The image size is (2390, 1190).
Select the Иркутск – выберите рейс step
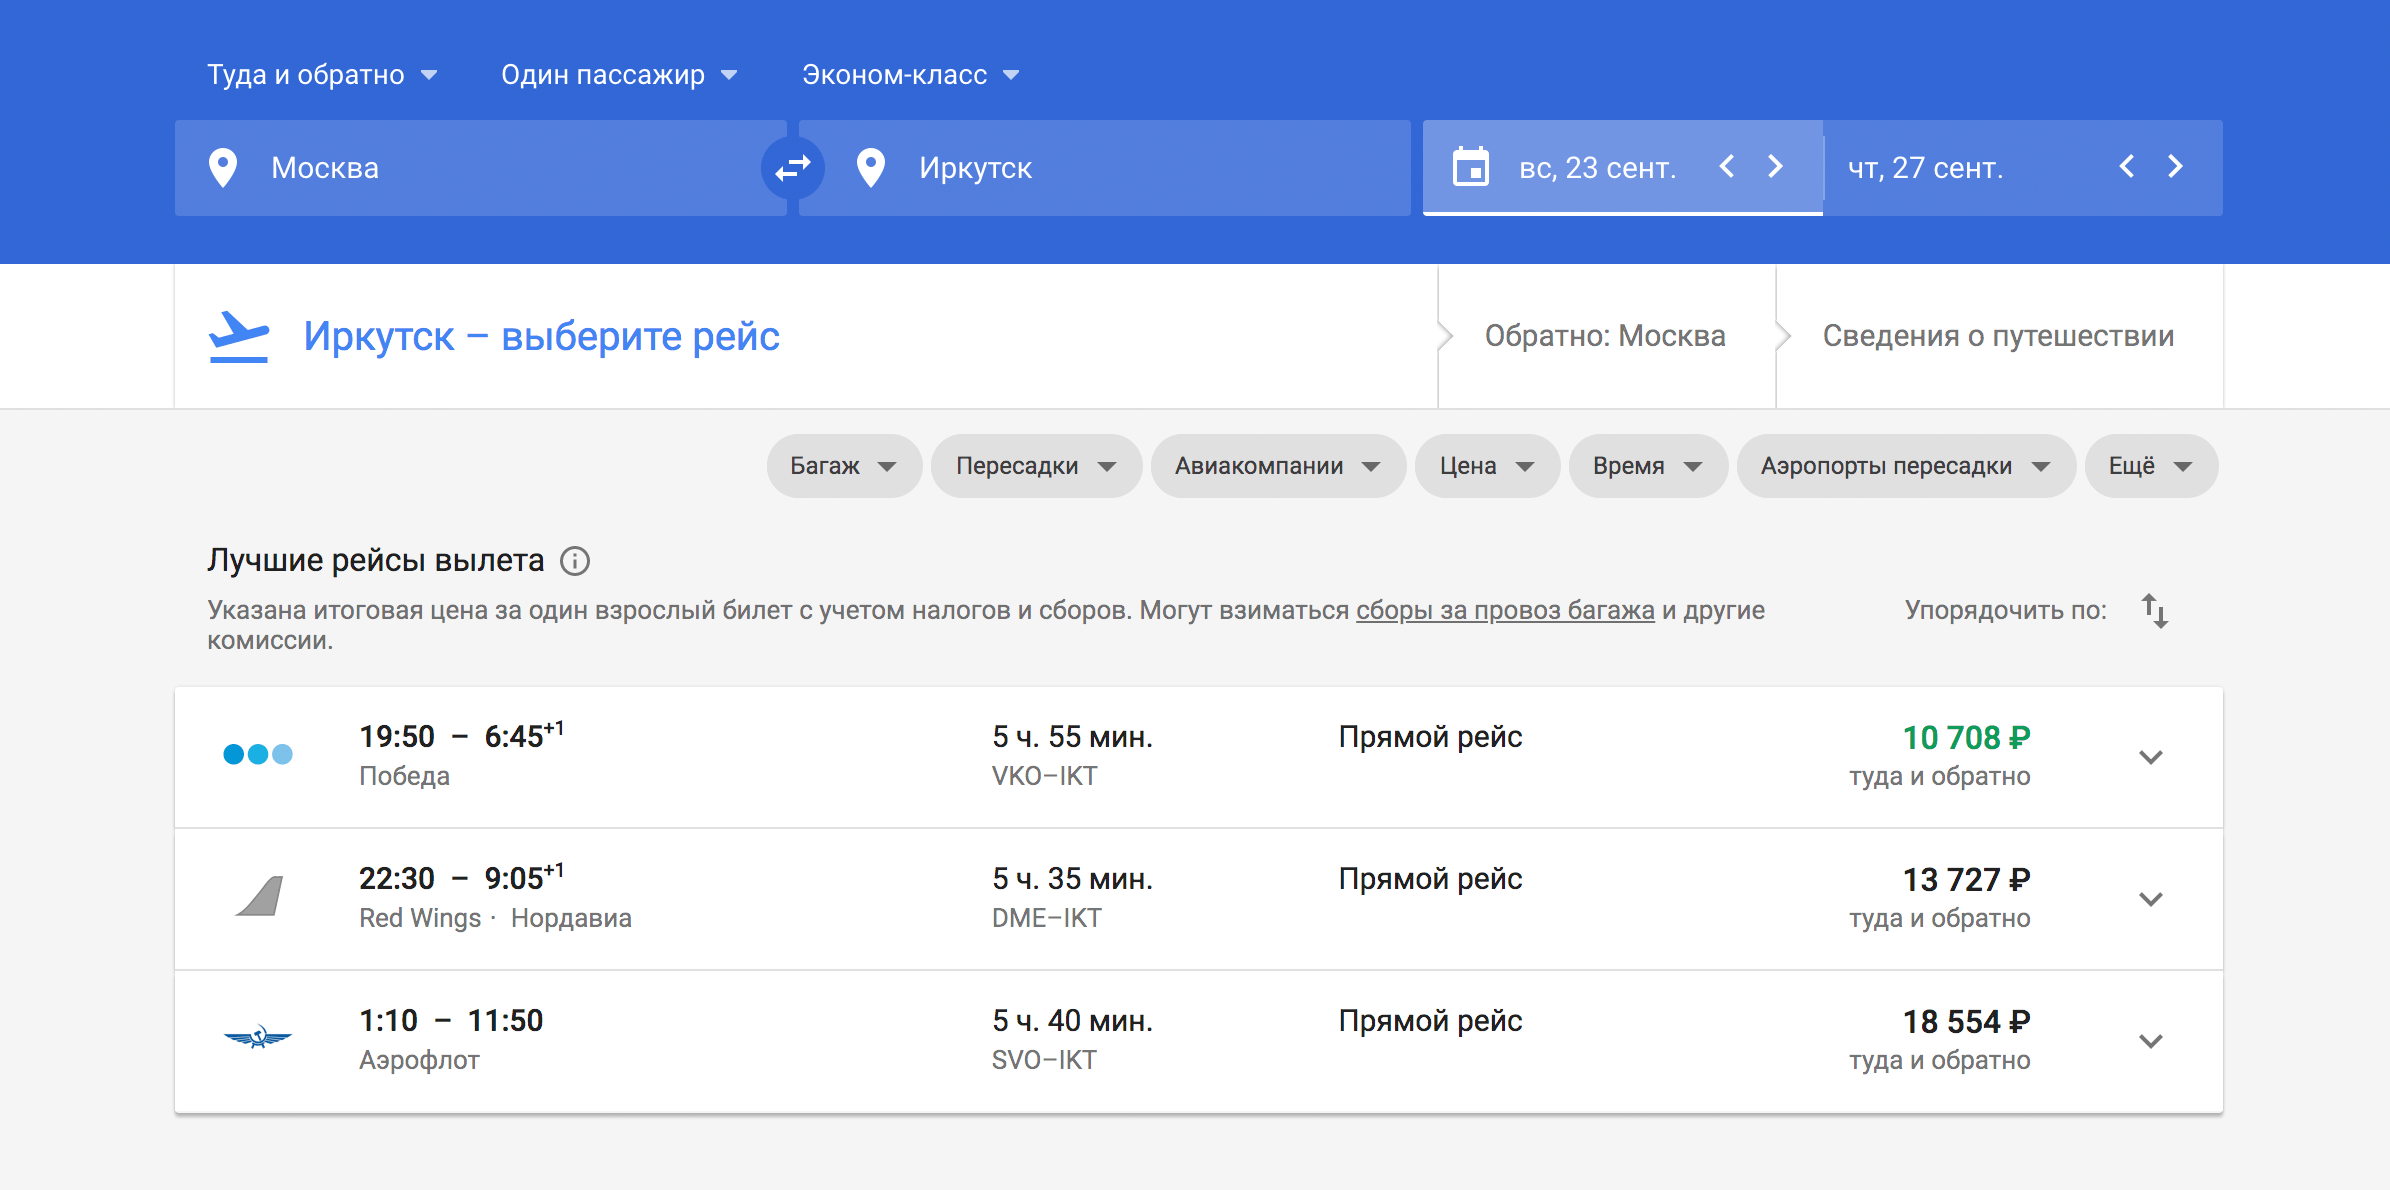tap(541, 337)
